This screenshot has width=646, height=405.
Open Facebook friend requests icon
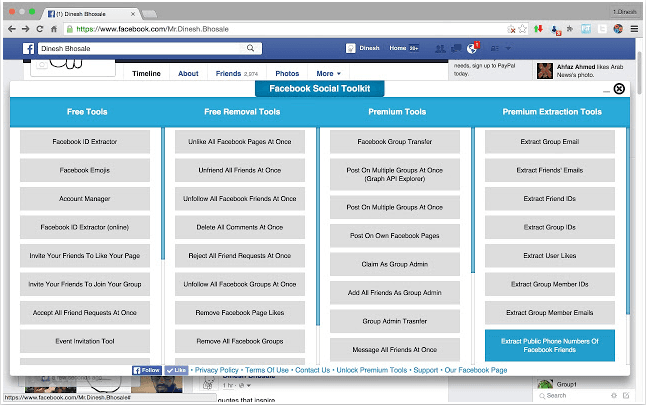tap(440, 49)
